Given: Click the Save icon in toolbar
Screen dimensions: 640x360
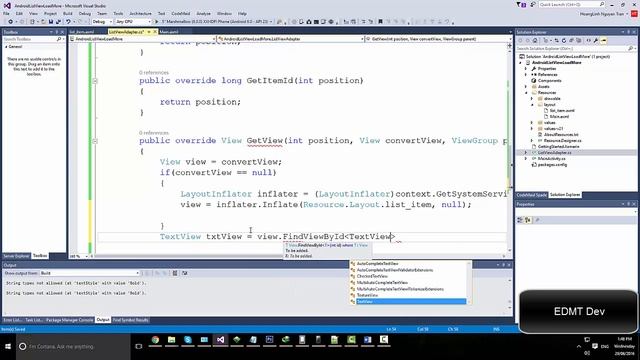Looking at the screenshot, I should point(51,22).
